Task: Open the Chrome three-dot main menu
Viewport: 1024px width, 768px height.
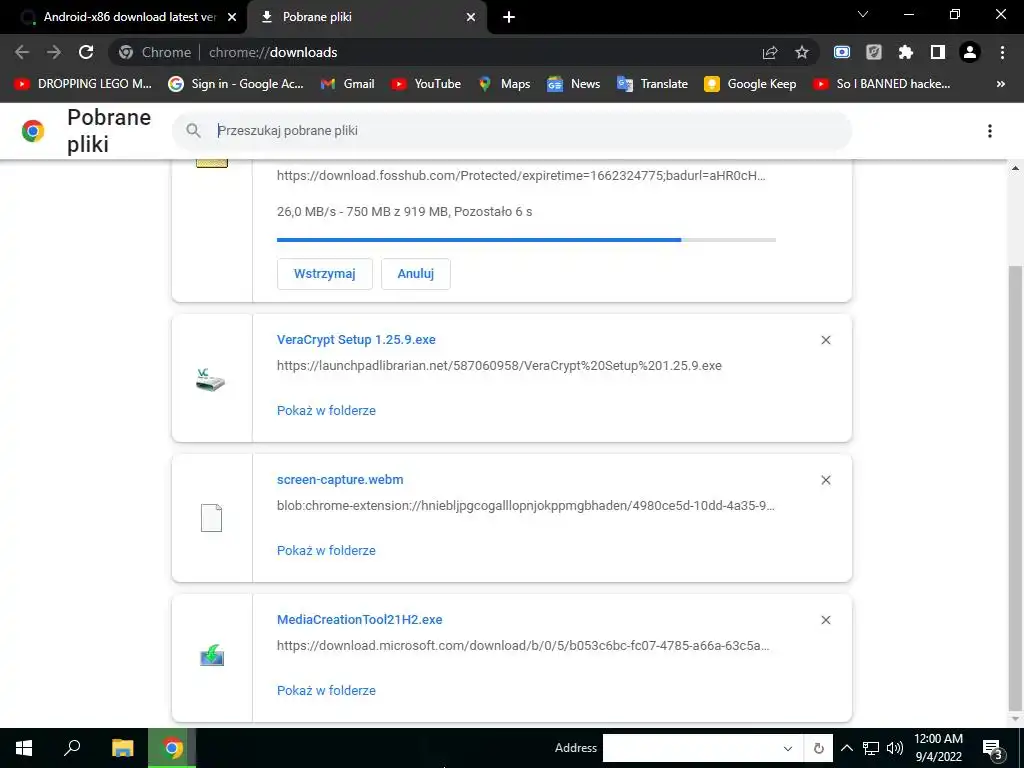Action: [1002, 52]
